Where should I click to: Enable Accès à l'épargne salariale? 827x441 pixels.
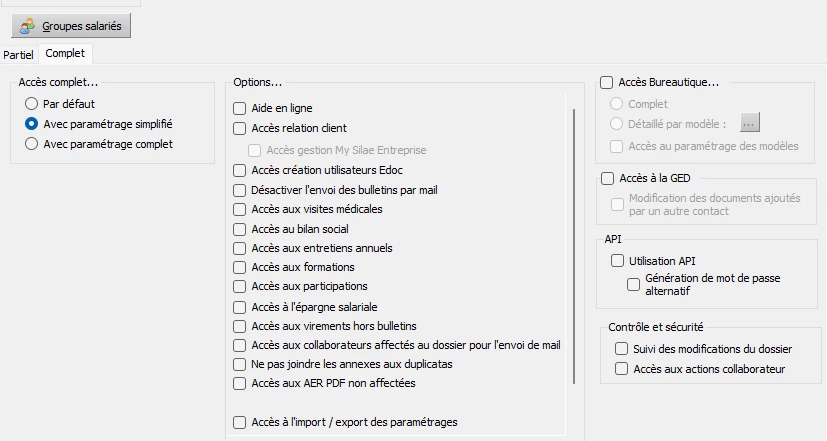[239, 307]
